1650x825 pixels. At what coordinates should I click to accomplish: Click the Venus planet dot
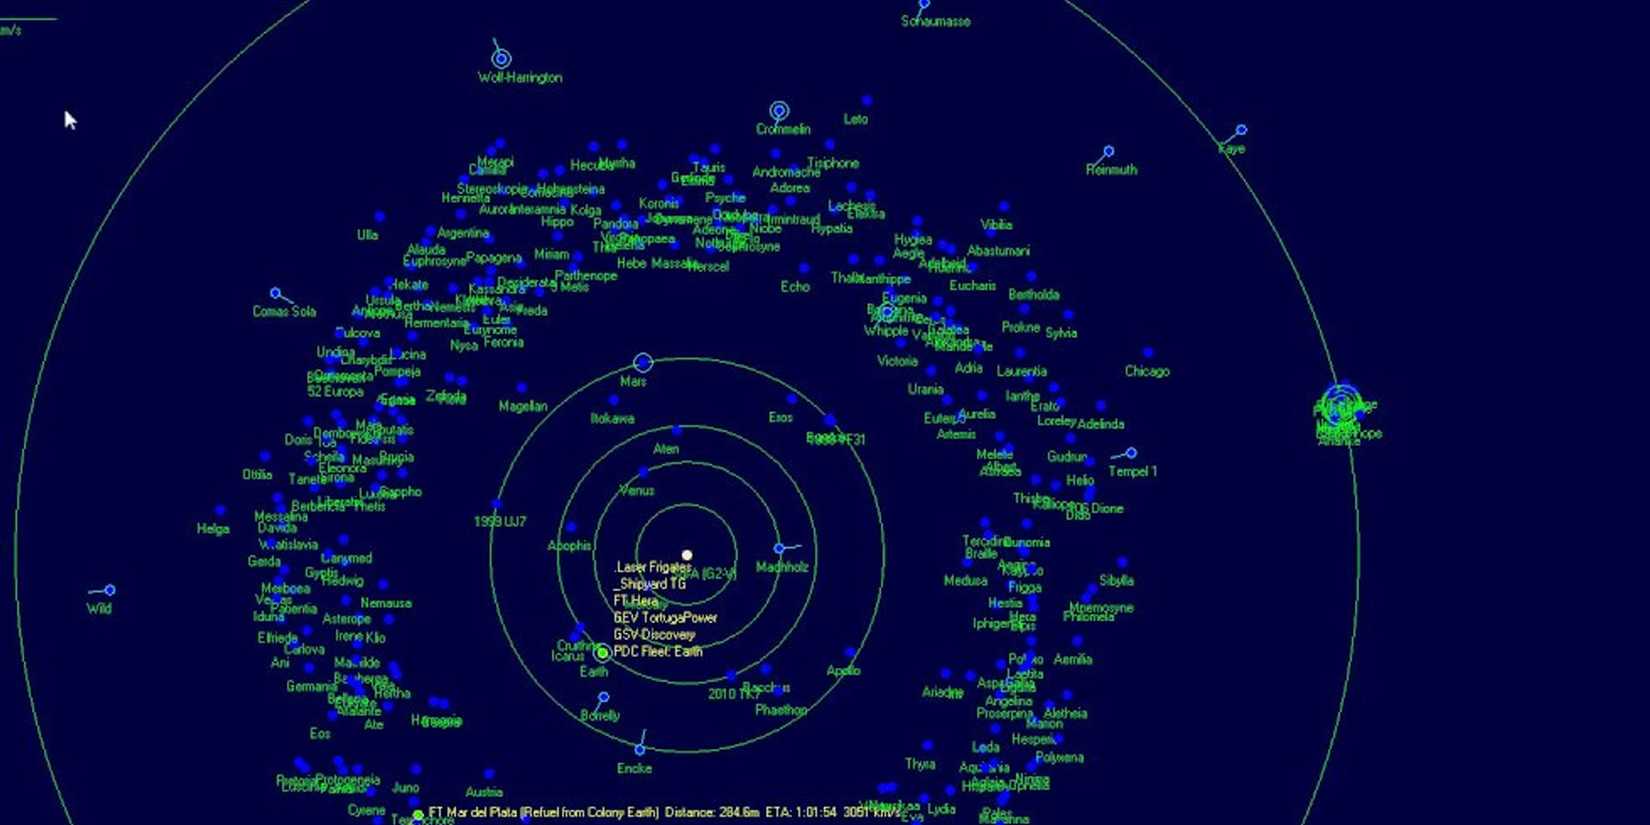pos(643,472)
